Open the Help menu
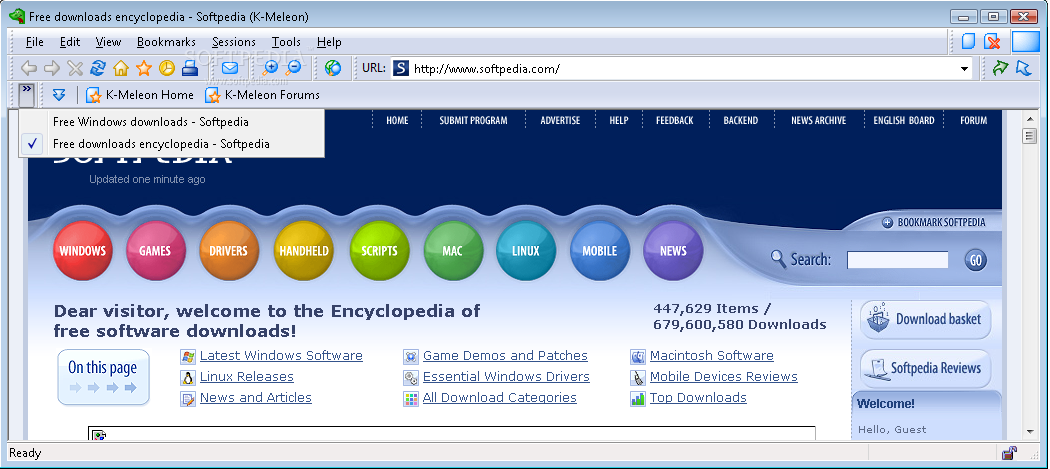The image size is (1050, 469). tap(329, 42)
